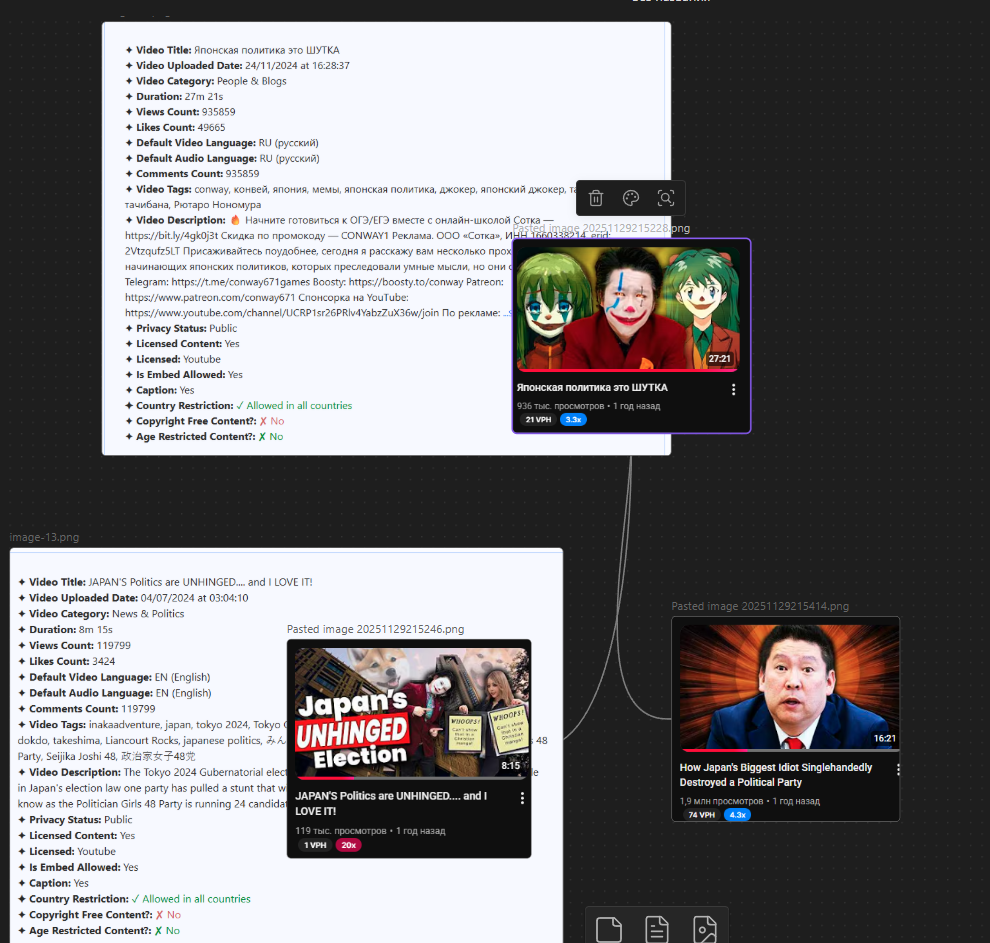Click 'Video Uploaded Date: 04/07/2024 at 03:04:10' line
The image size is (990, 943).
coord(133,598)
